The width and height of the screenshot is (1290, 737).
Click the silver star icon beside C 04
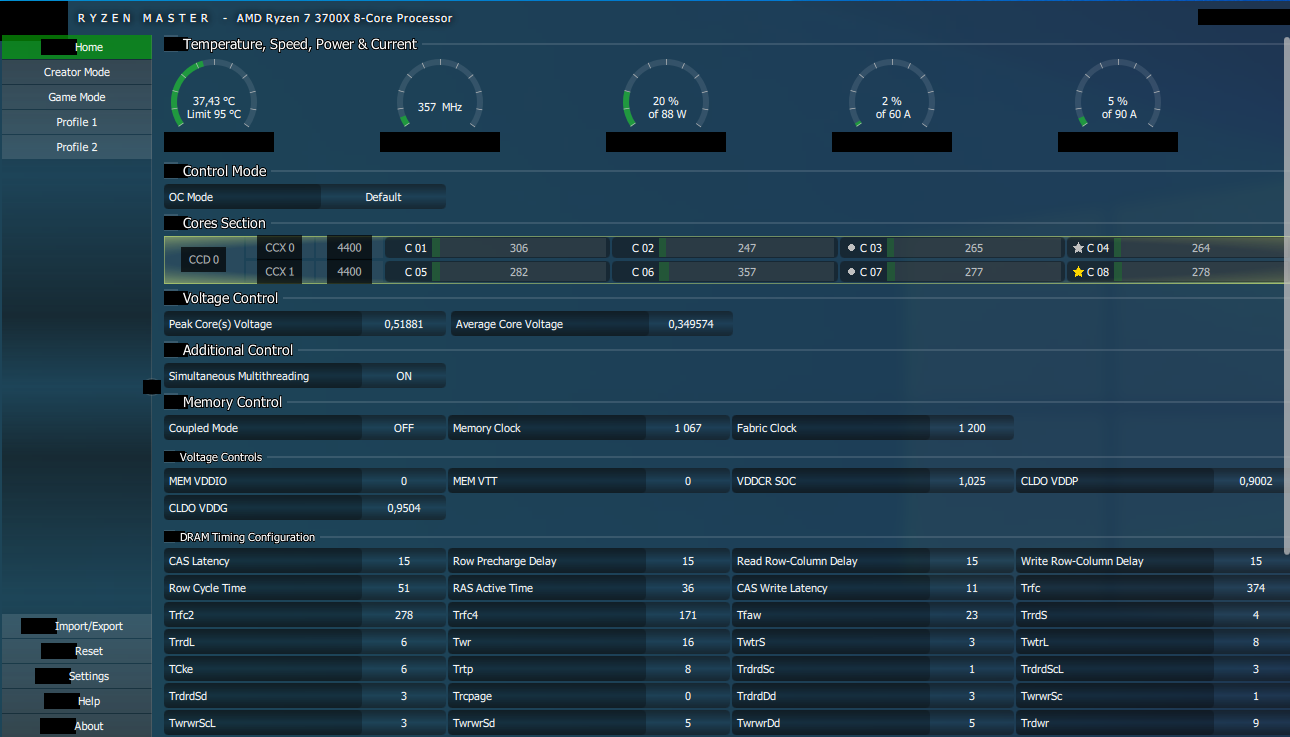pos(1078,248)
